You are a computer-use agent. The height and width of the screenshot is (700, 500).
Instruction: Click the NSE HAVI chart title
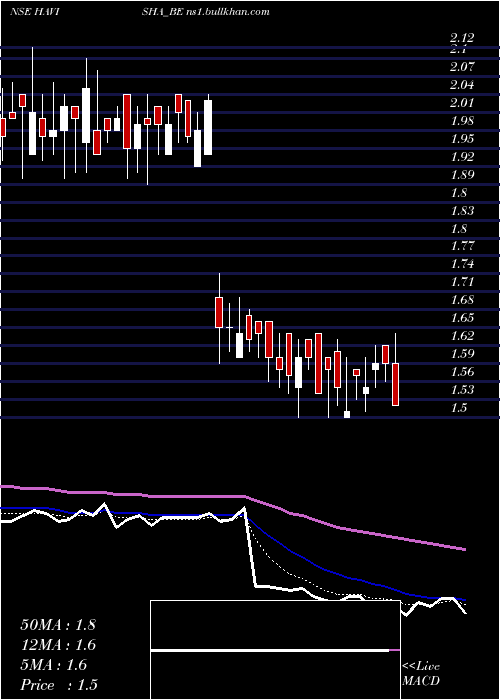pos(35,12)
